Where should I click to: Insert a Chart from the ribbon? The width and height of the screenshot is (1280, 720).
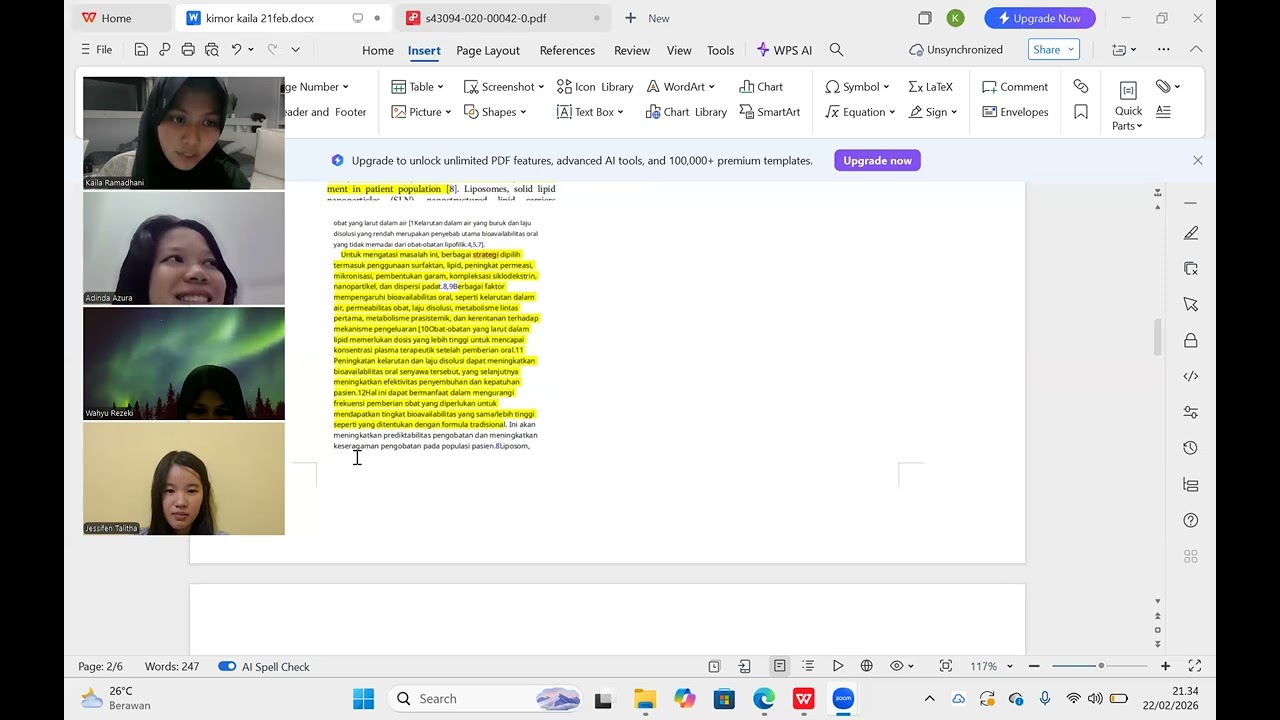click(x=761, y=87)
